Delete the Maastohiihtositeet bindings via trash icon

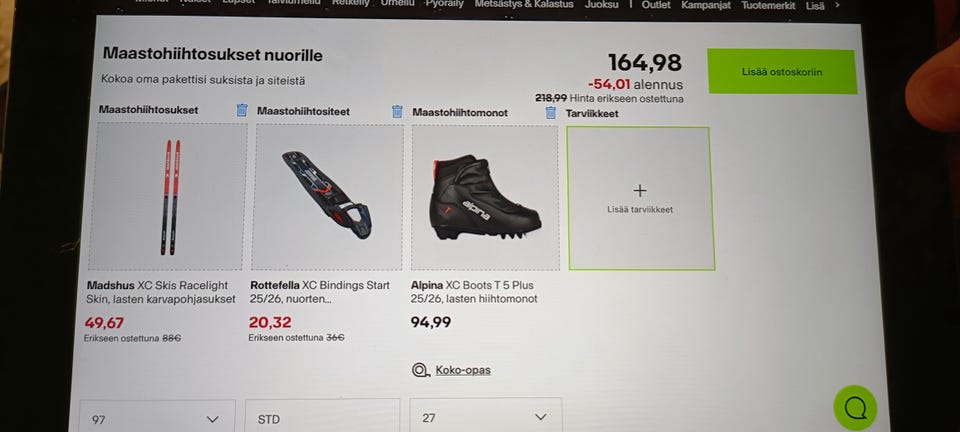point(397,111)
